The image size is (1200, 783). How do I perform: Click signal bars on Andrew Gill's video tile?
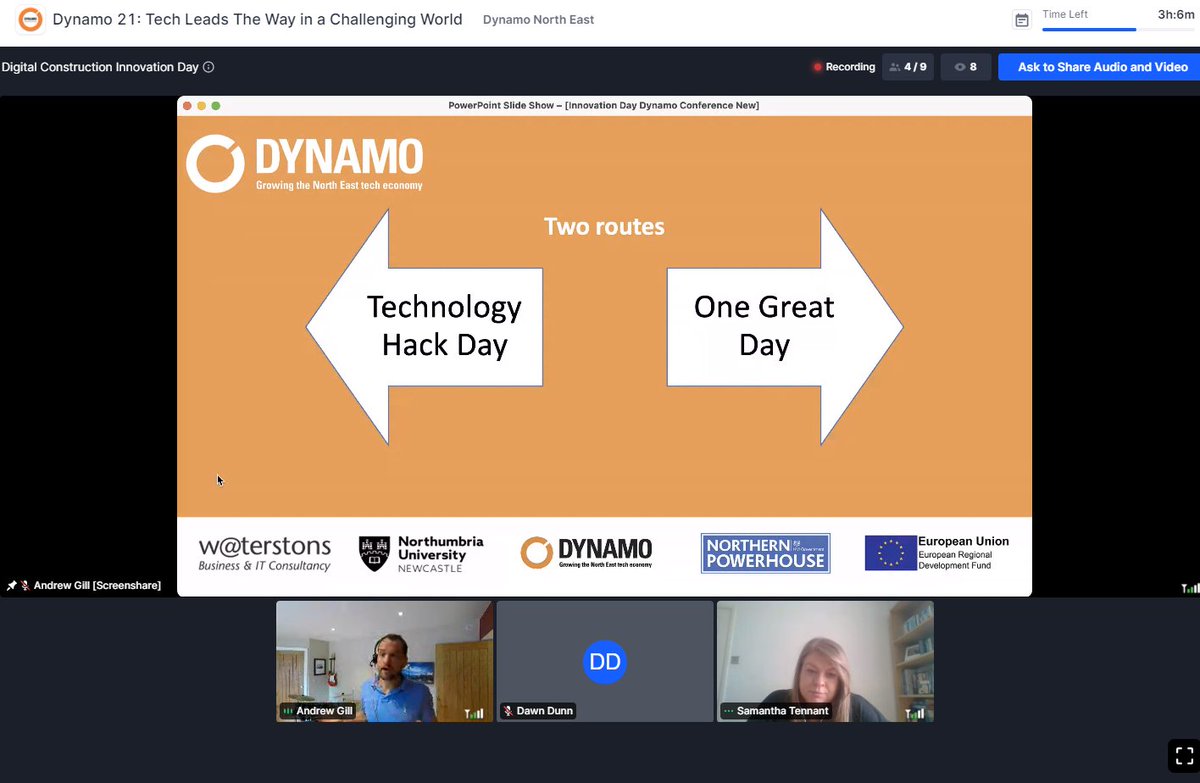pyautogui.click(x=474, y=712)
